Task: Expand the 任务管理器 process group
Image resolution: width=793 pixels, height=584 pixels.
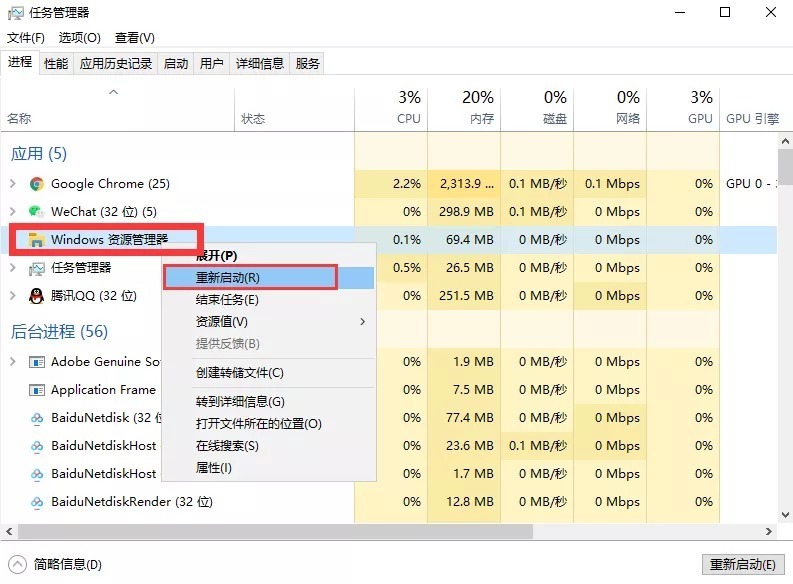Action: coord(13,267)
